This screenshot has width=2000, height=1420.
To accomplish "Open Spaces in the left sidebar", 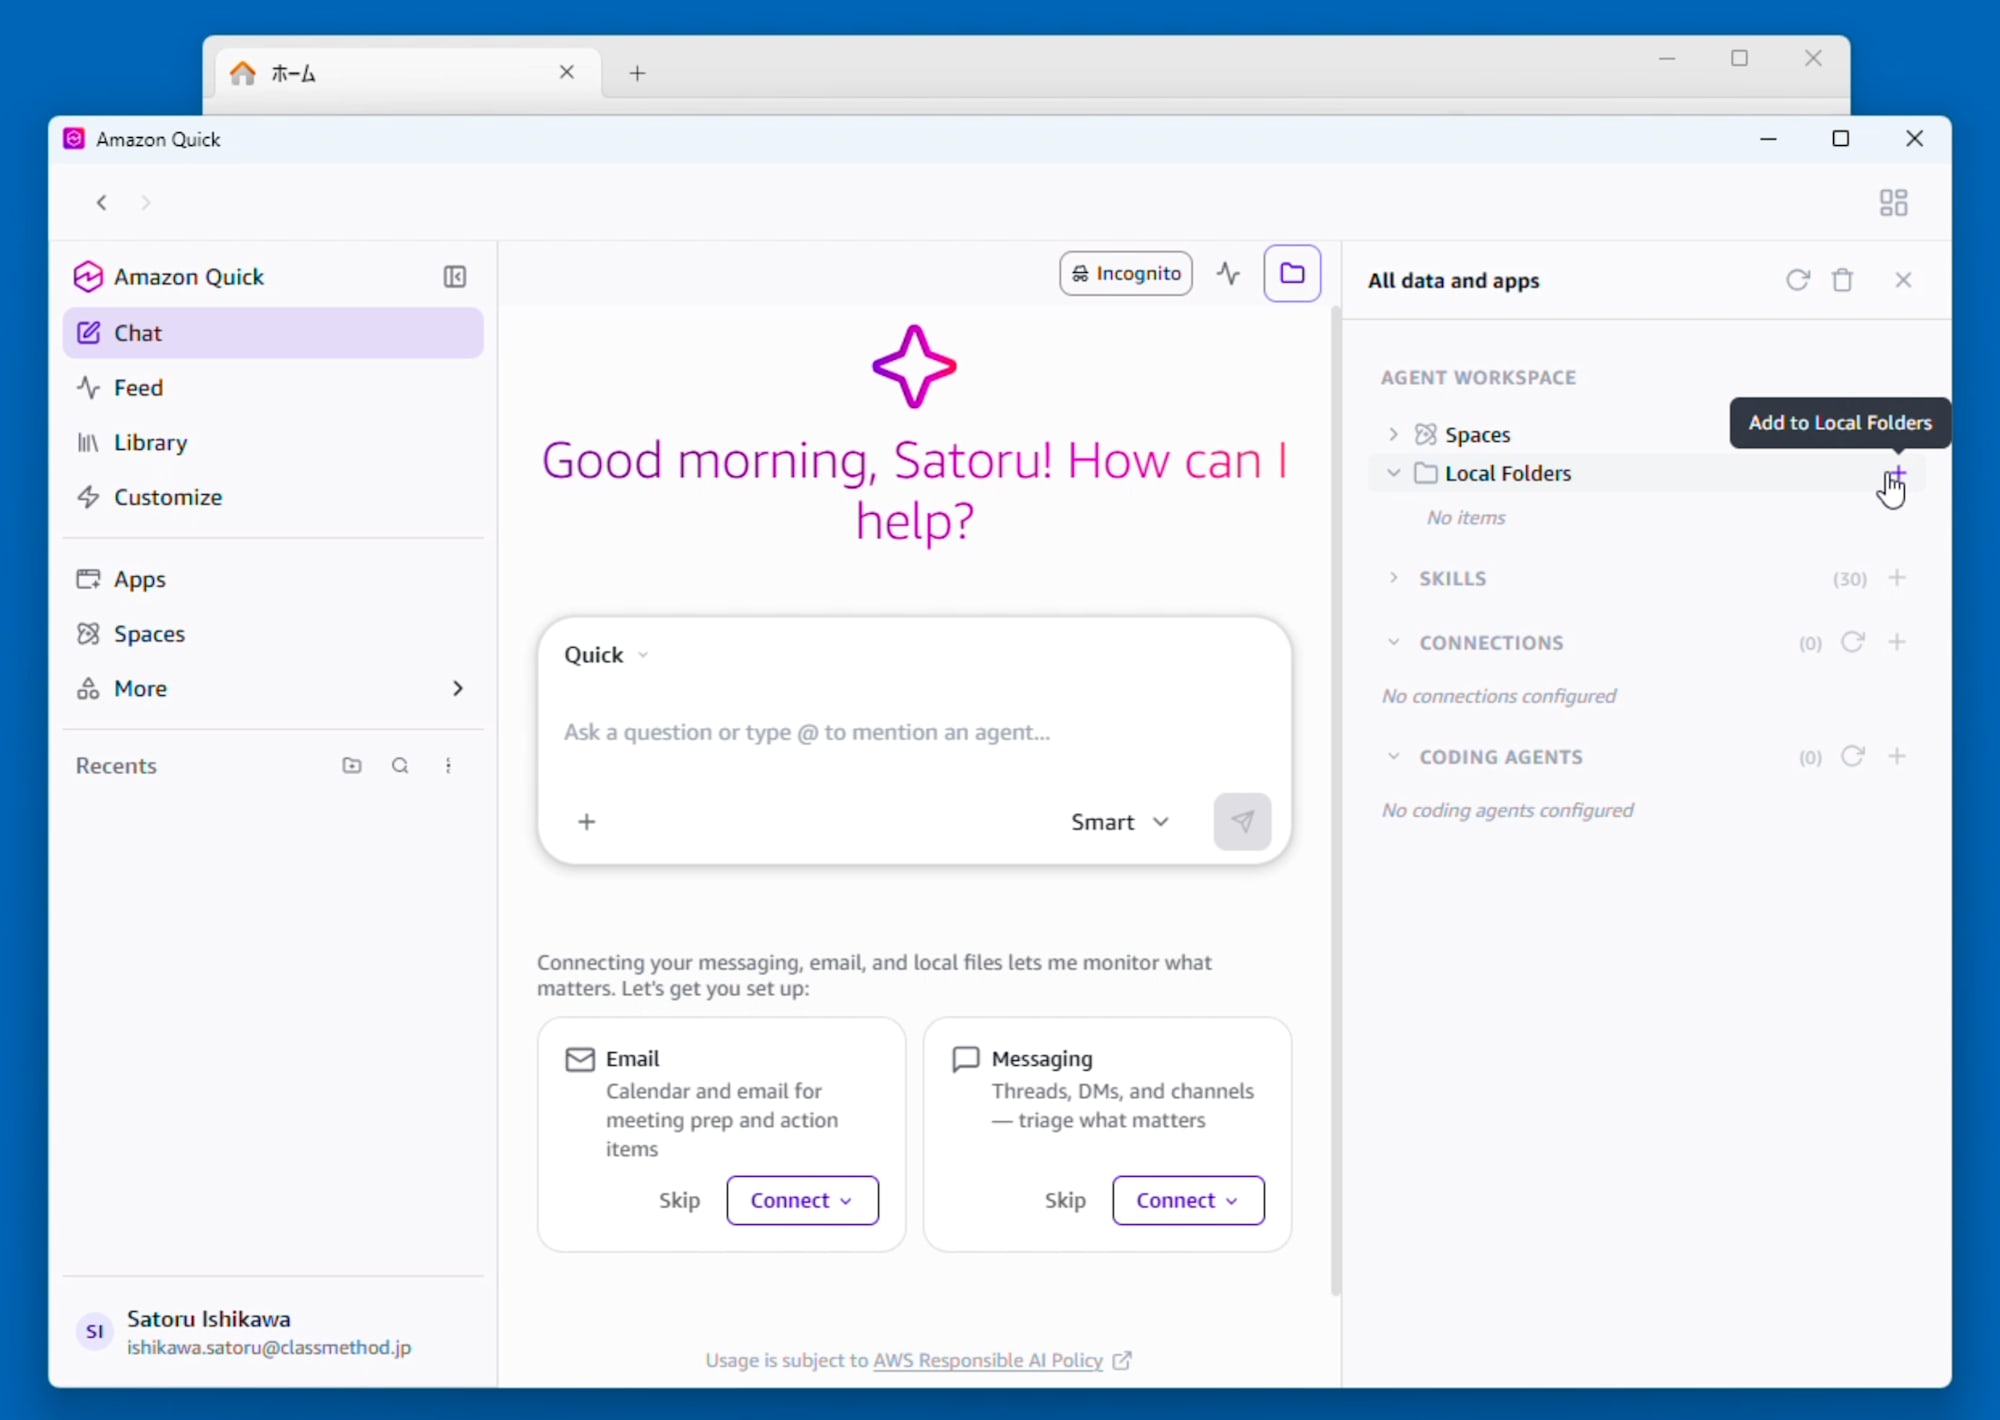I will (x=273, y=634).
